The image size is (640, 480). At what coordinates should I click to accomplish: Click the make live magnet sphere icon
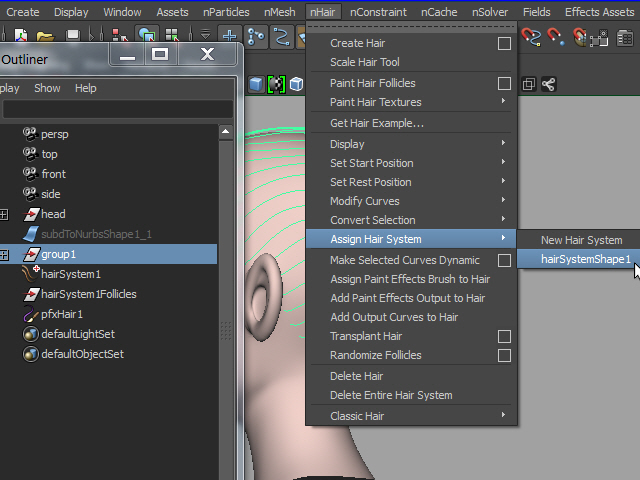pyautogui.click(x=580, y=37)
